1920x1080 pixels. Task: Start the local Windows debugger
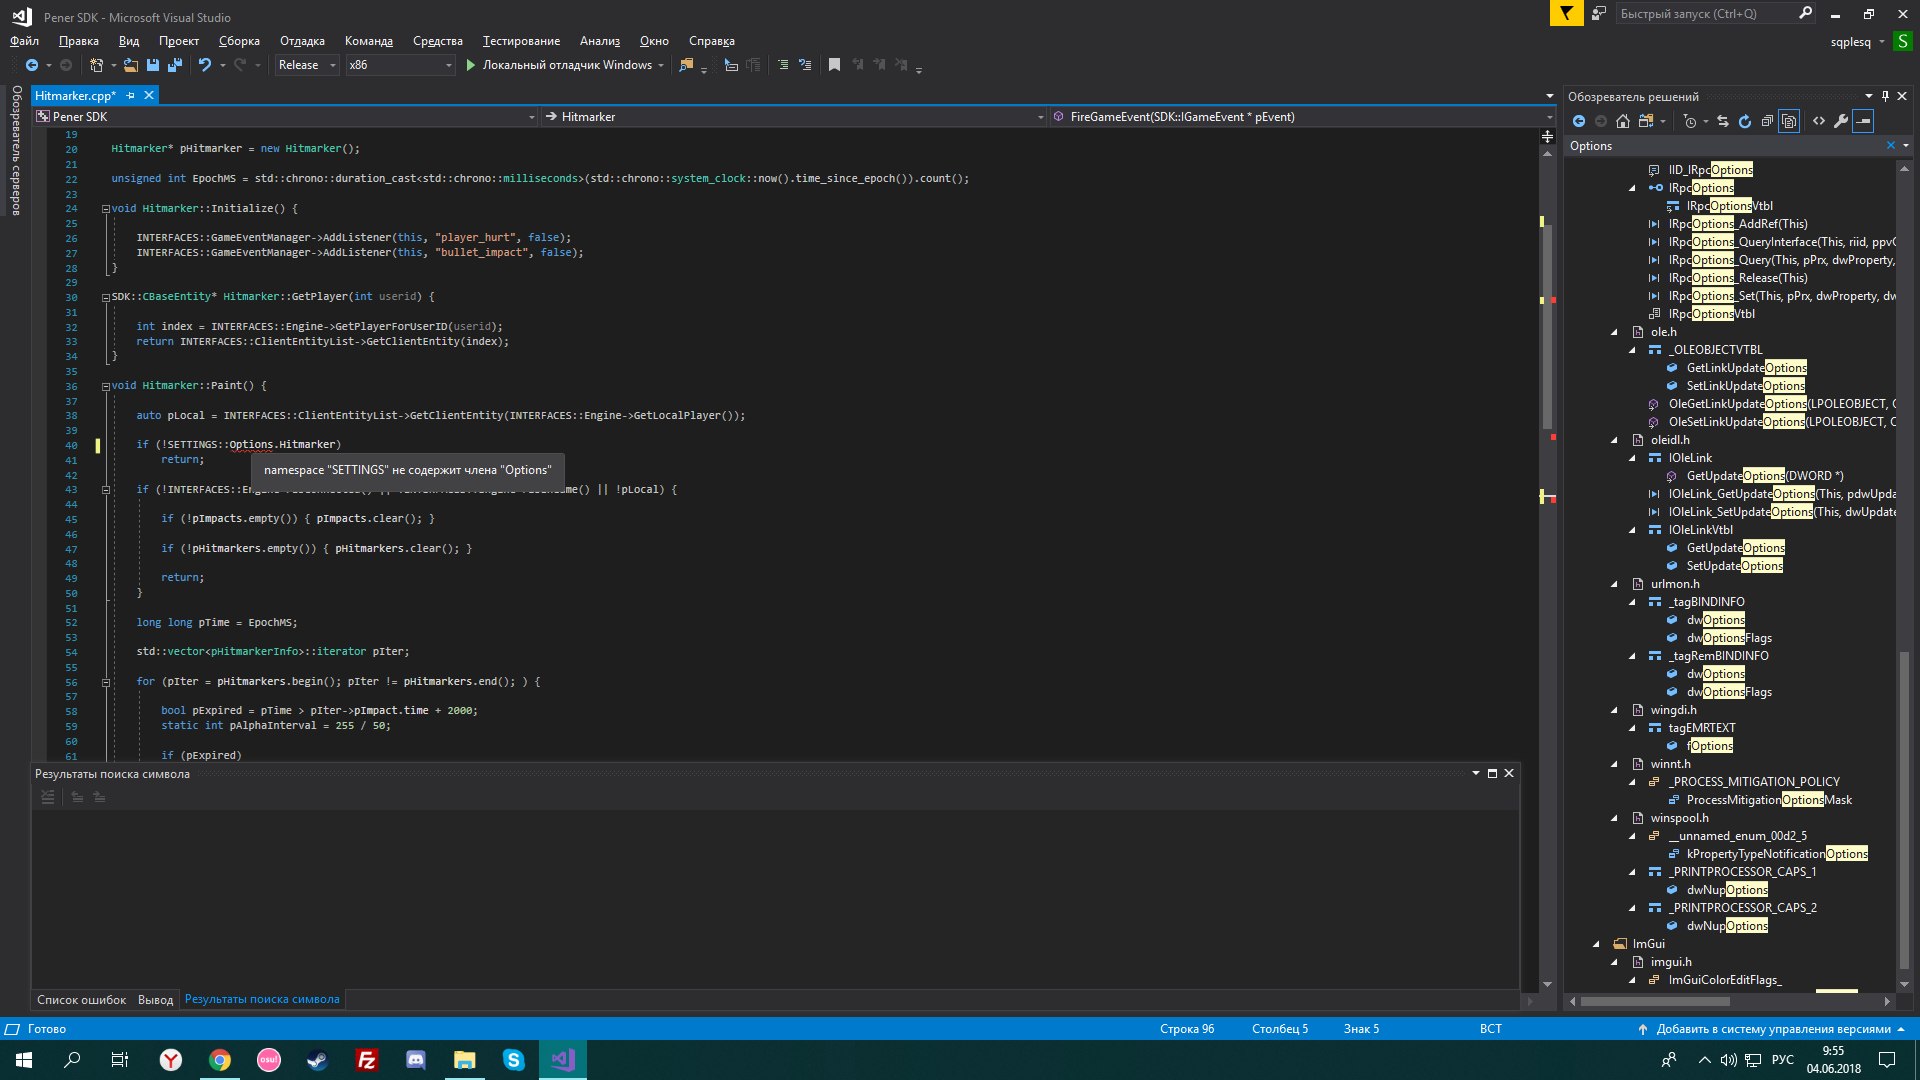tap(470, 65)
